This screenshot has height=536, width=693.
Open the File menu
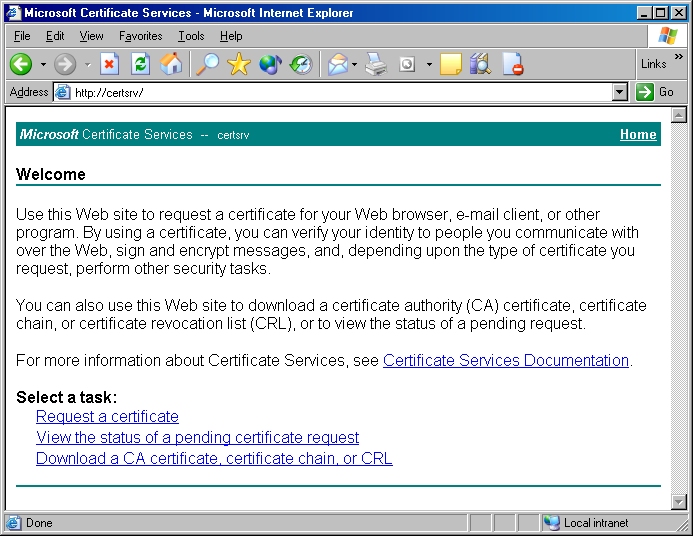(22, 36)
